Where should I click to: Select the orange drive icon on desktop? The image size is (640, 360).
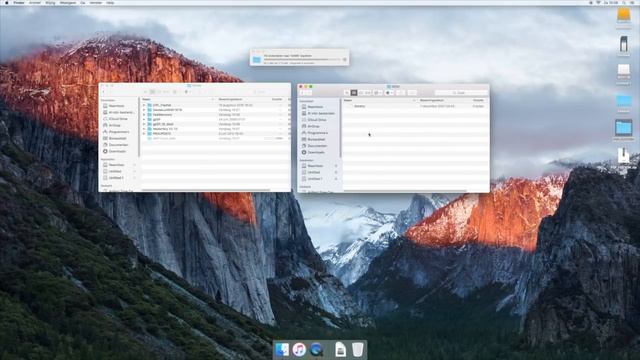click(624, 15)
